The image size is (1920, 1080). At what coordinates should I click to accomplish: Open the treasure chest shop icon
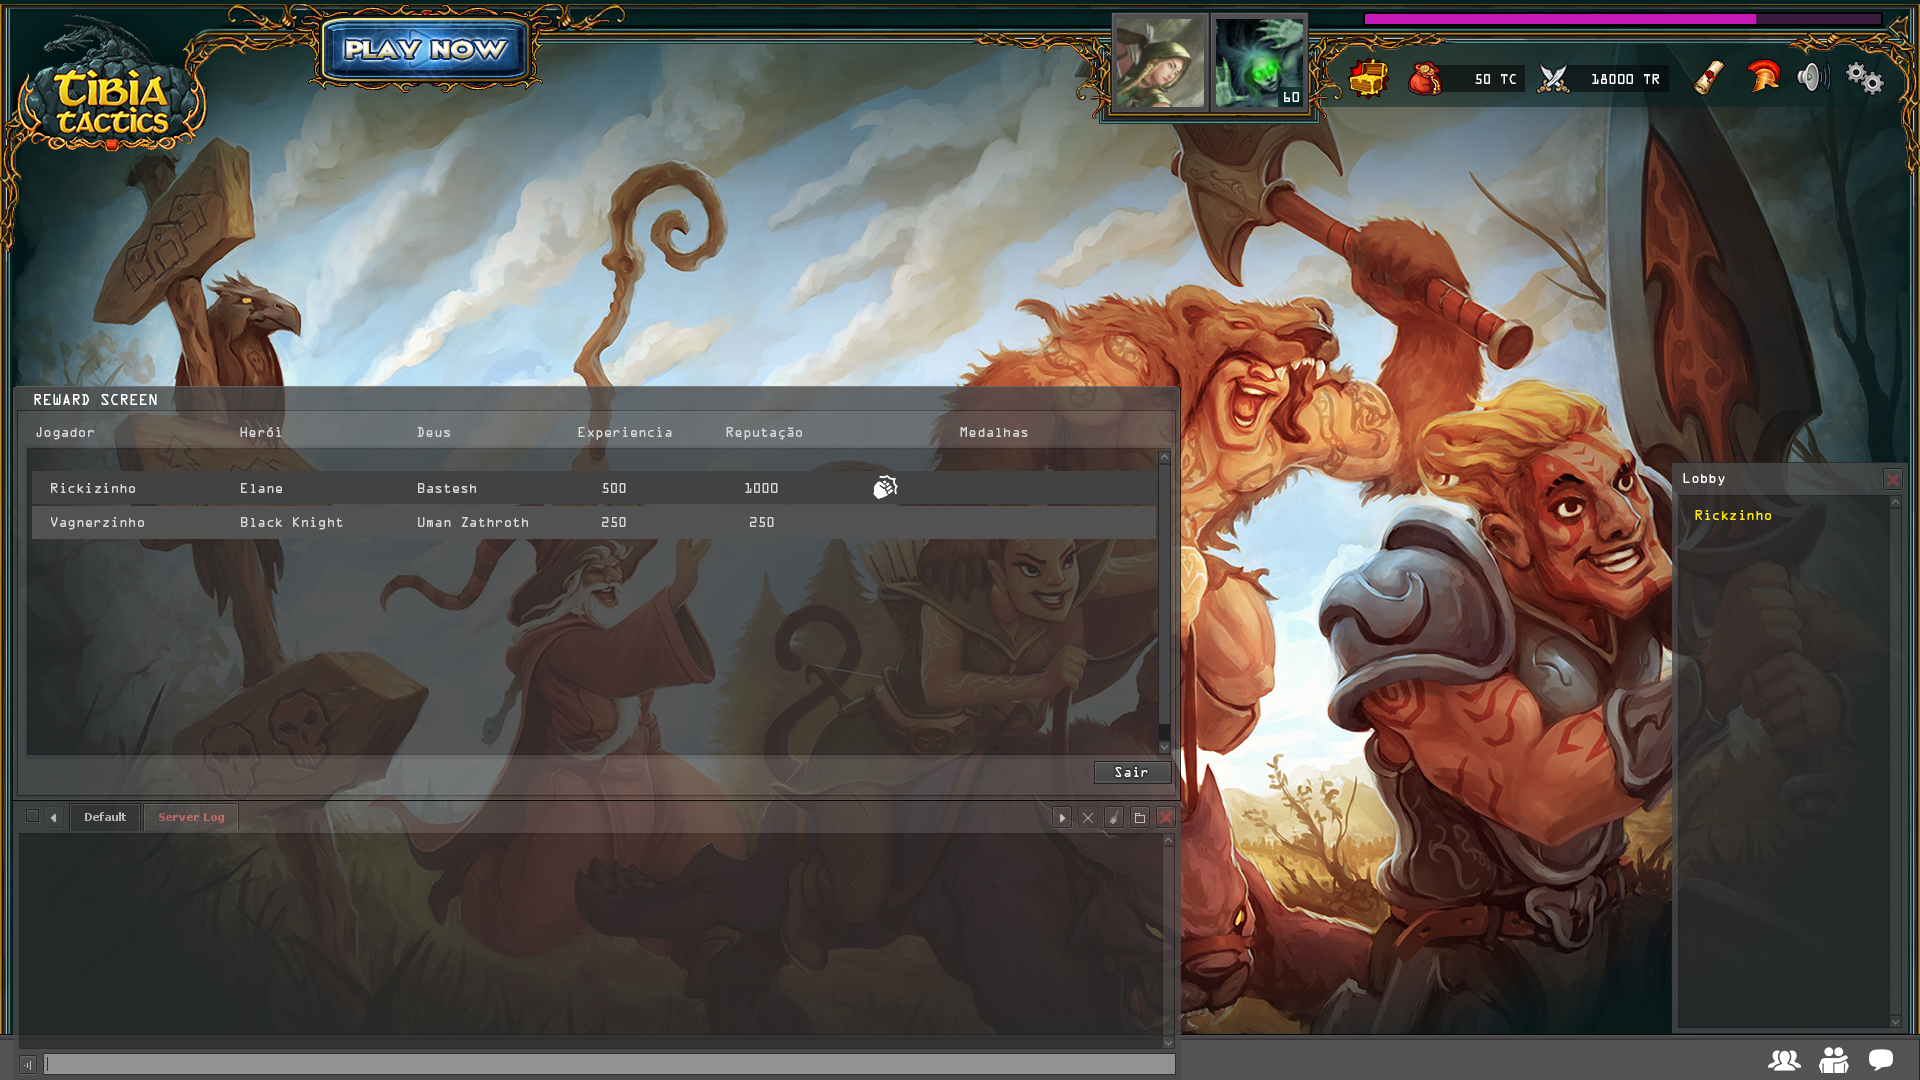point(1369,78)
